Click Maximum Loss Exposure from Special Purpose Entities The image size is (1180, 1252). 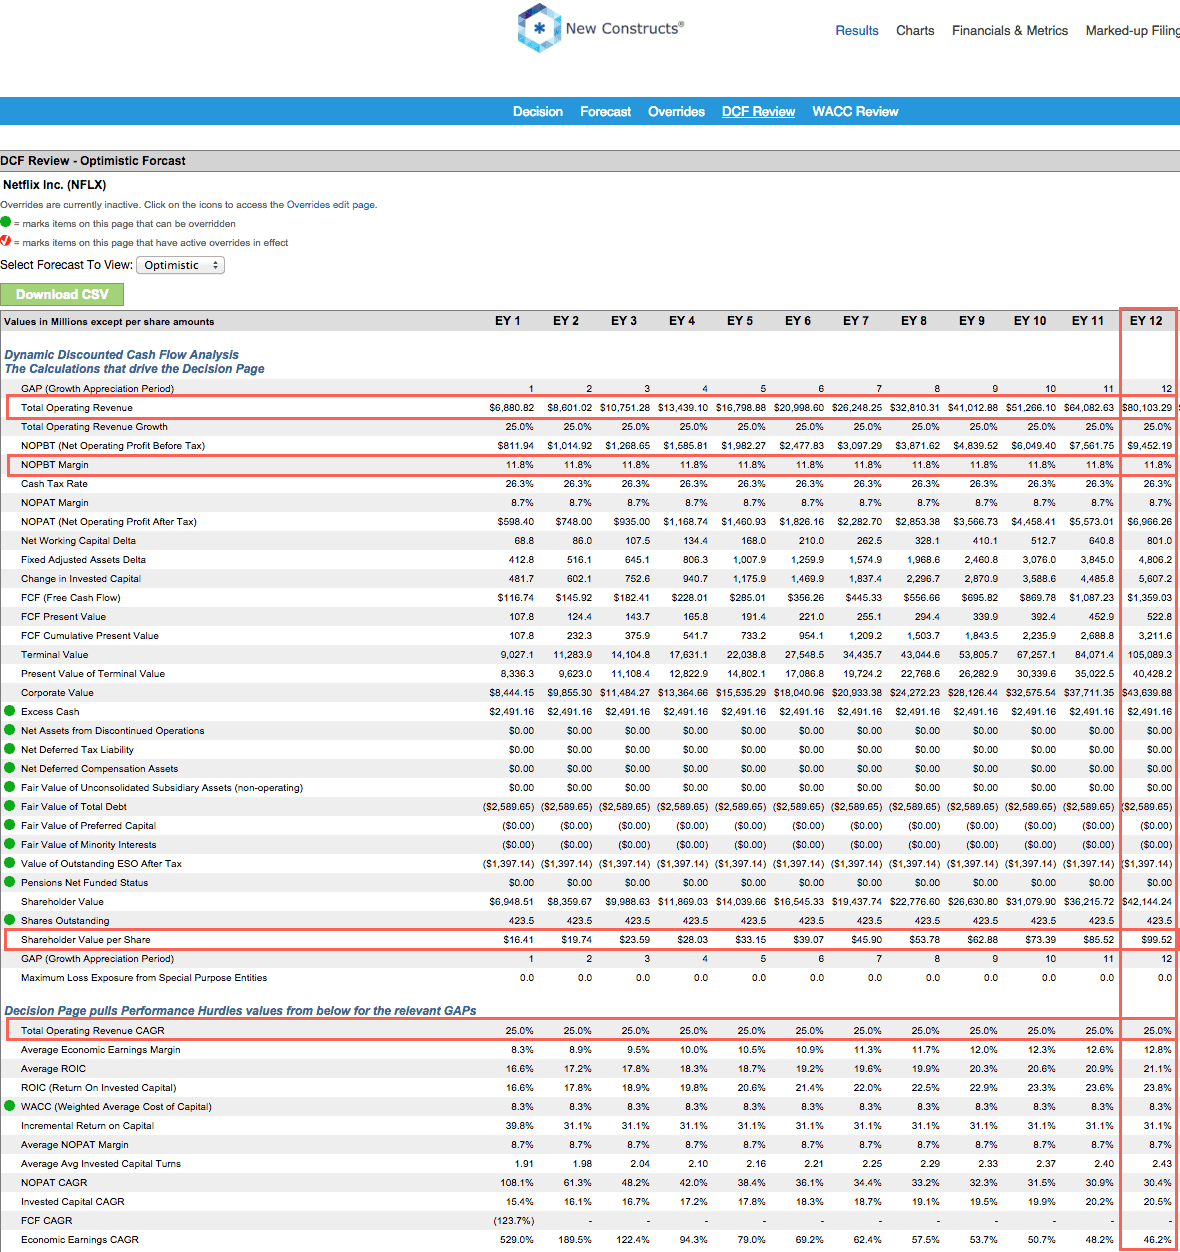coord(144,978)
